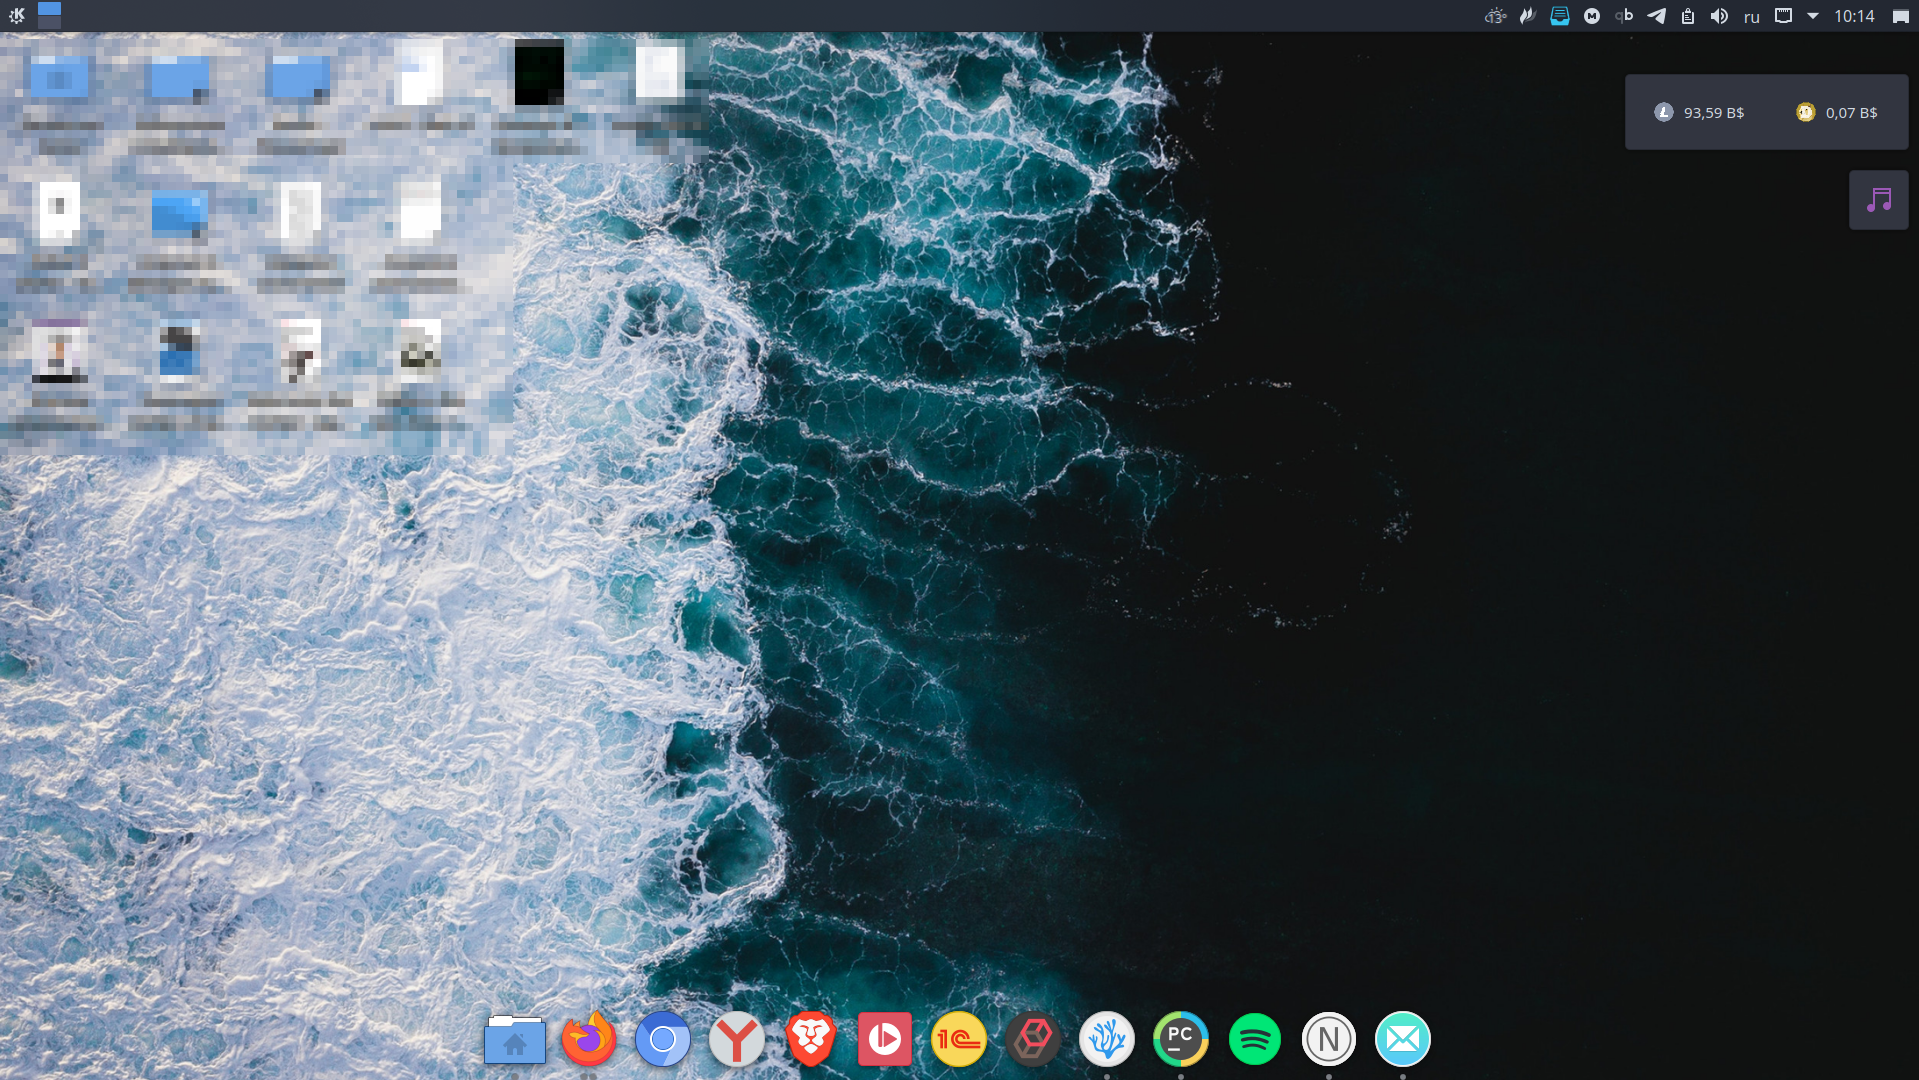Screen dimensions: 1919x1080
Task: Click the qBittorrent tray icon
Action: [1624, 16]
